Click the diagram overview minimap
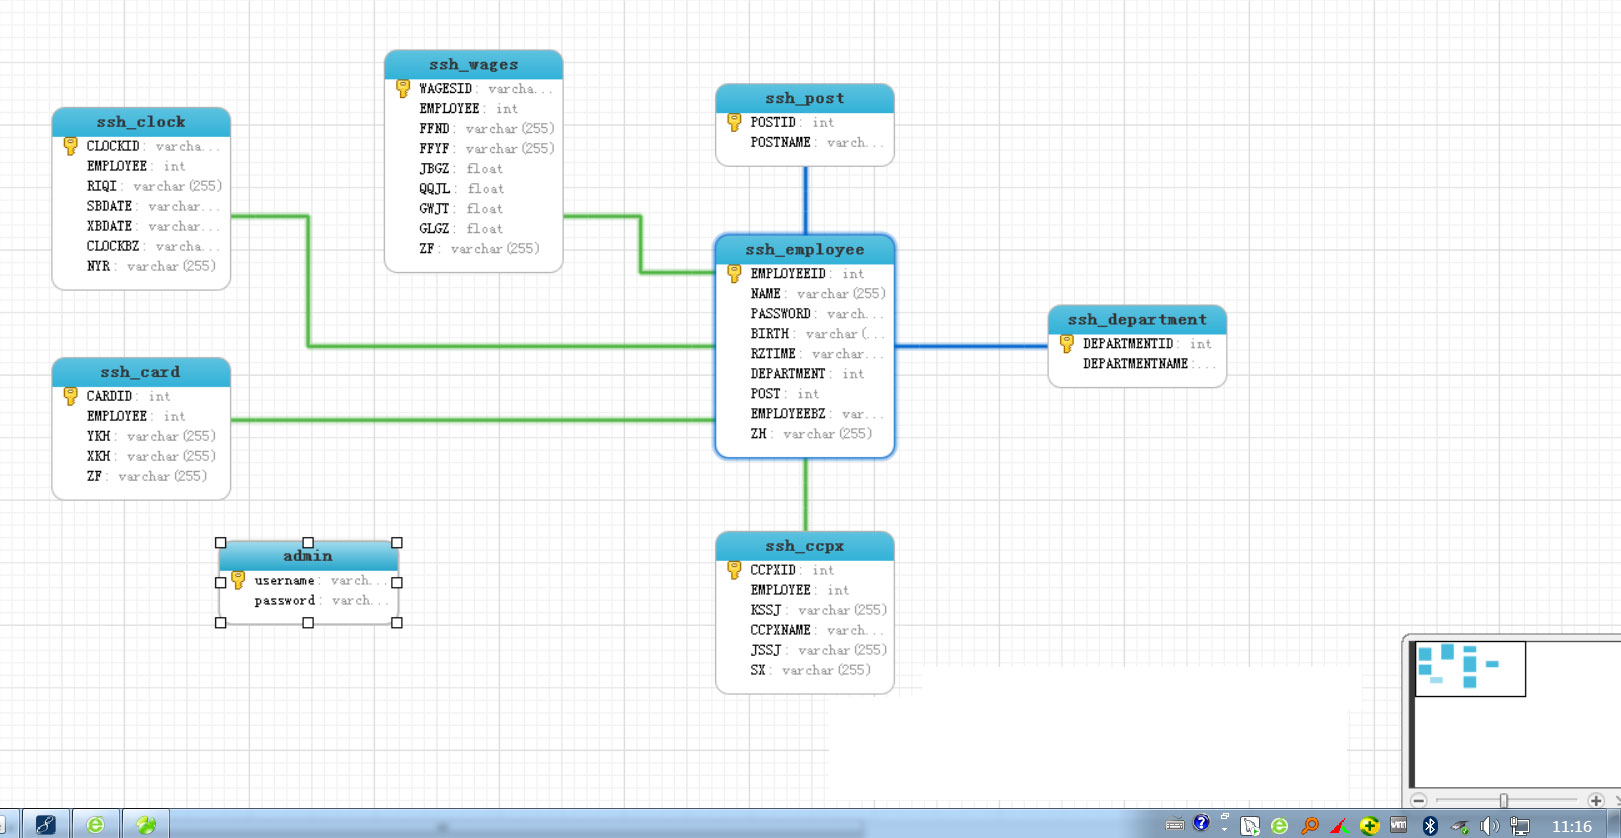 point(1470,668)
